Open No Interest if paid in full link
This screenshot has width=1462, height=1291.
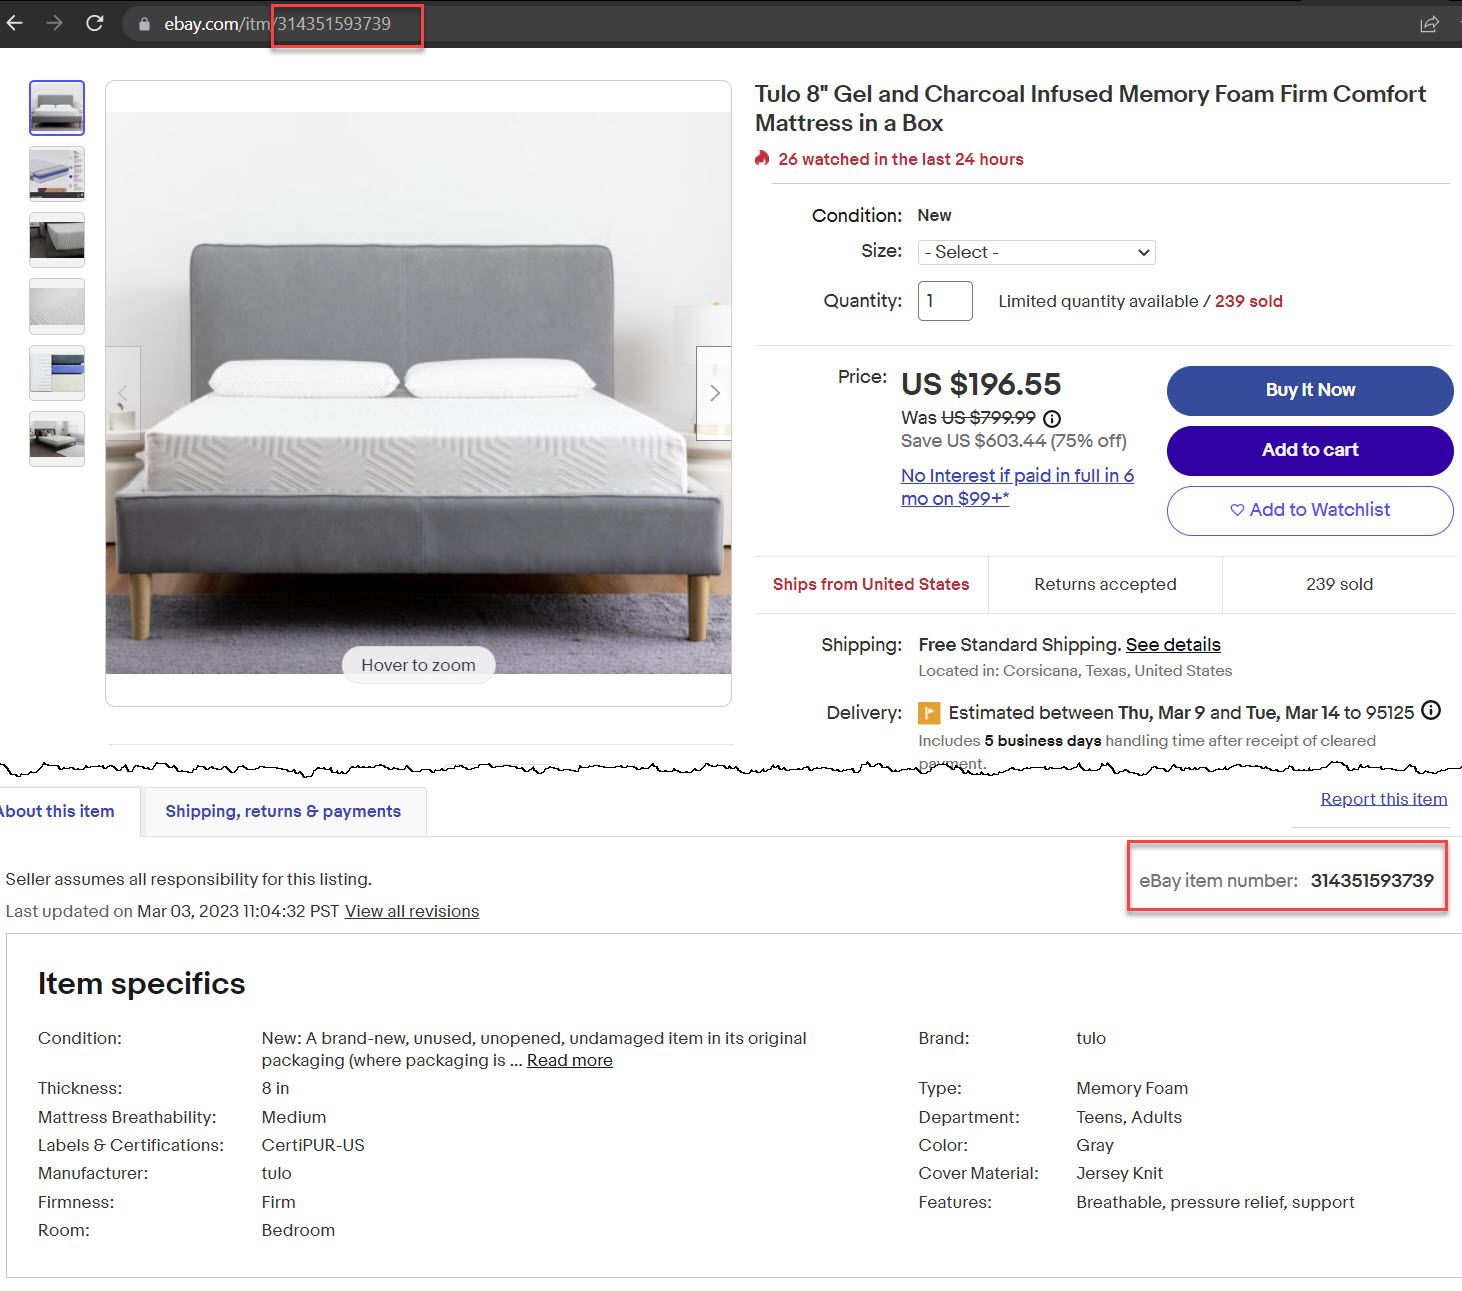point(1017,487)
